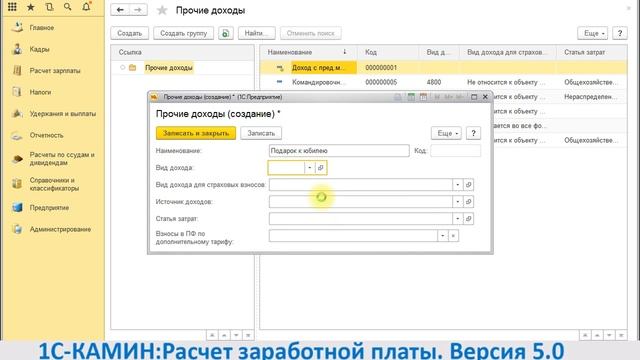Open Расчет зарплаты section label

[x=55, y=71]
